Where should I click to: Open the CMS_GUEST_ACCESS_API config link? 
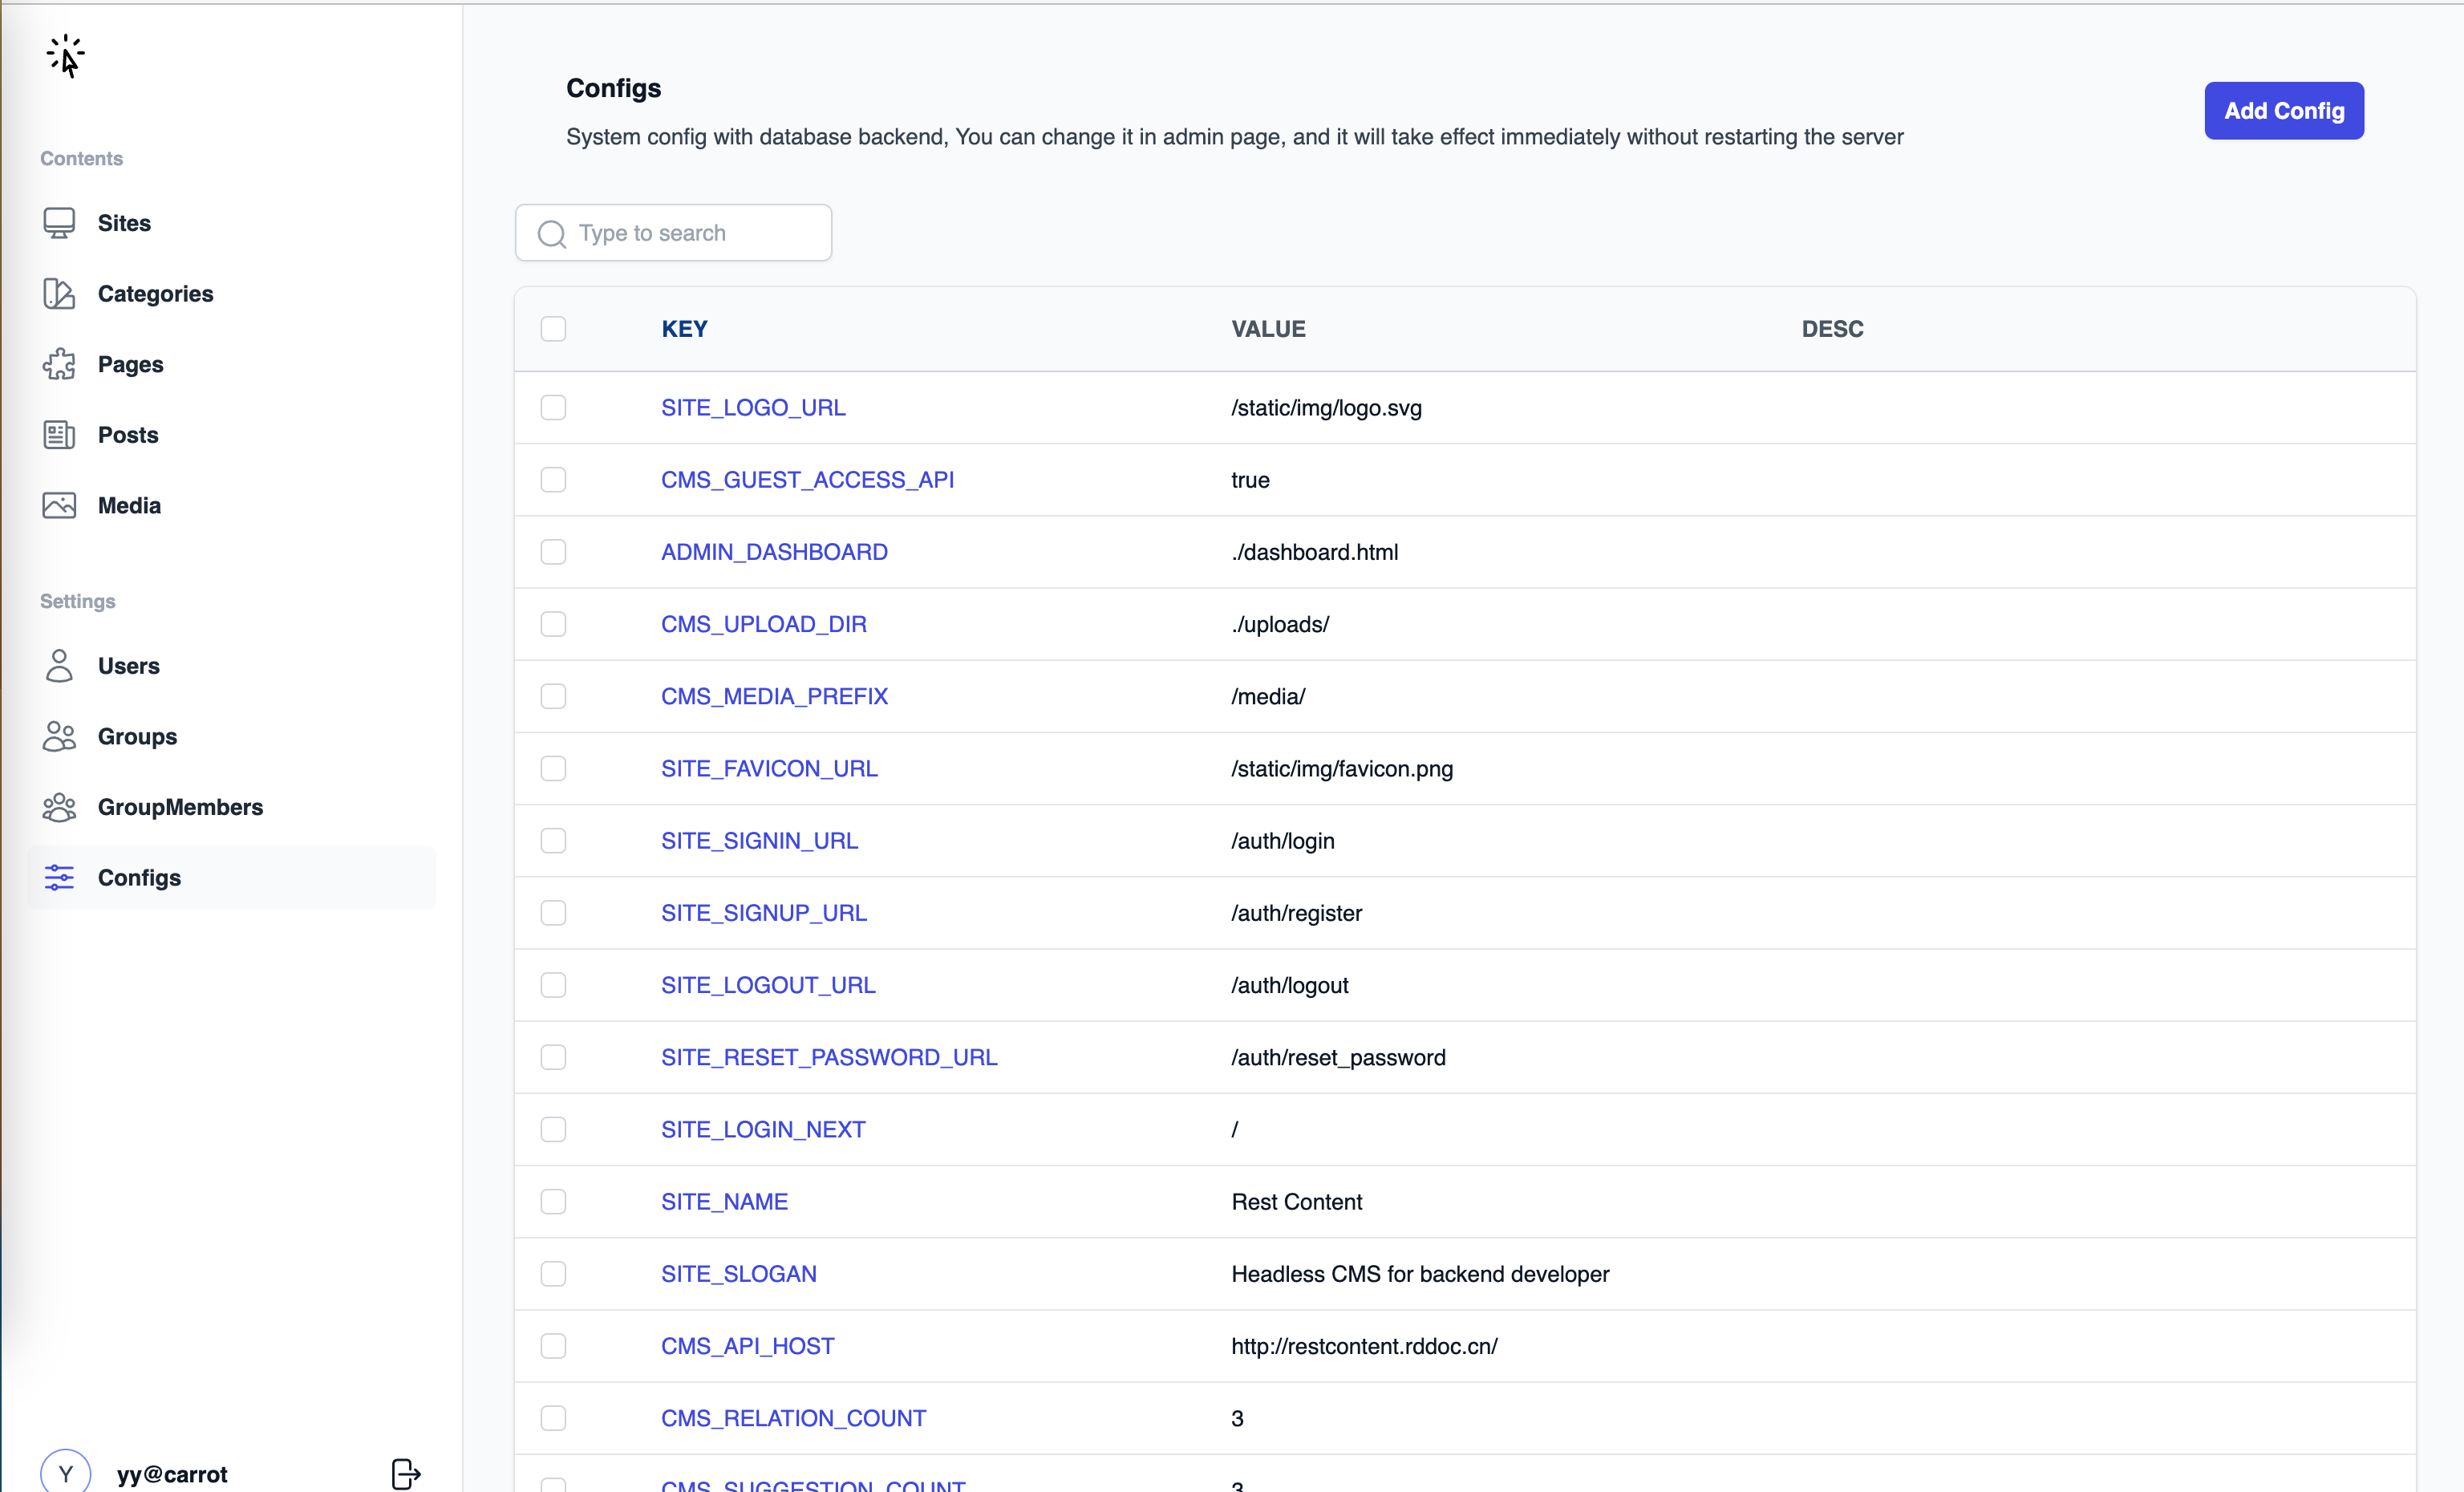point(807,480)
